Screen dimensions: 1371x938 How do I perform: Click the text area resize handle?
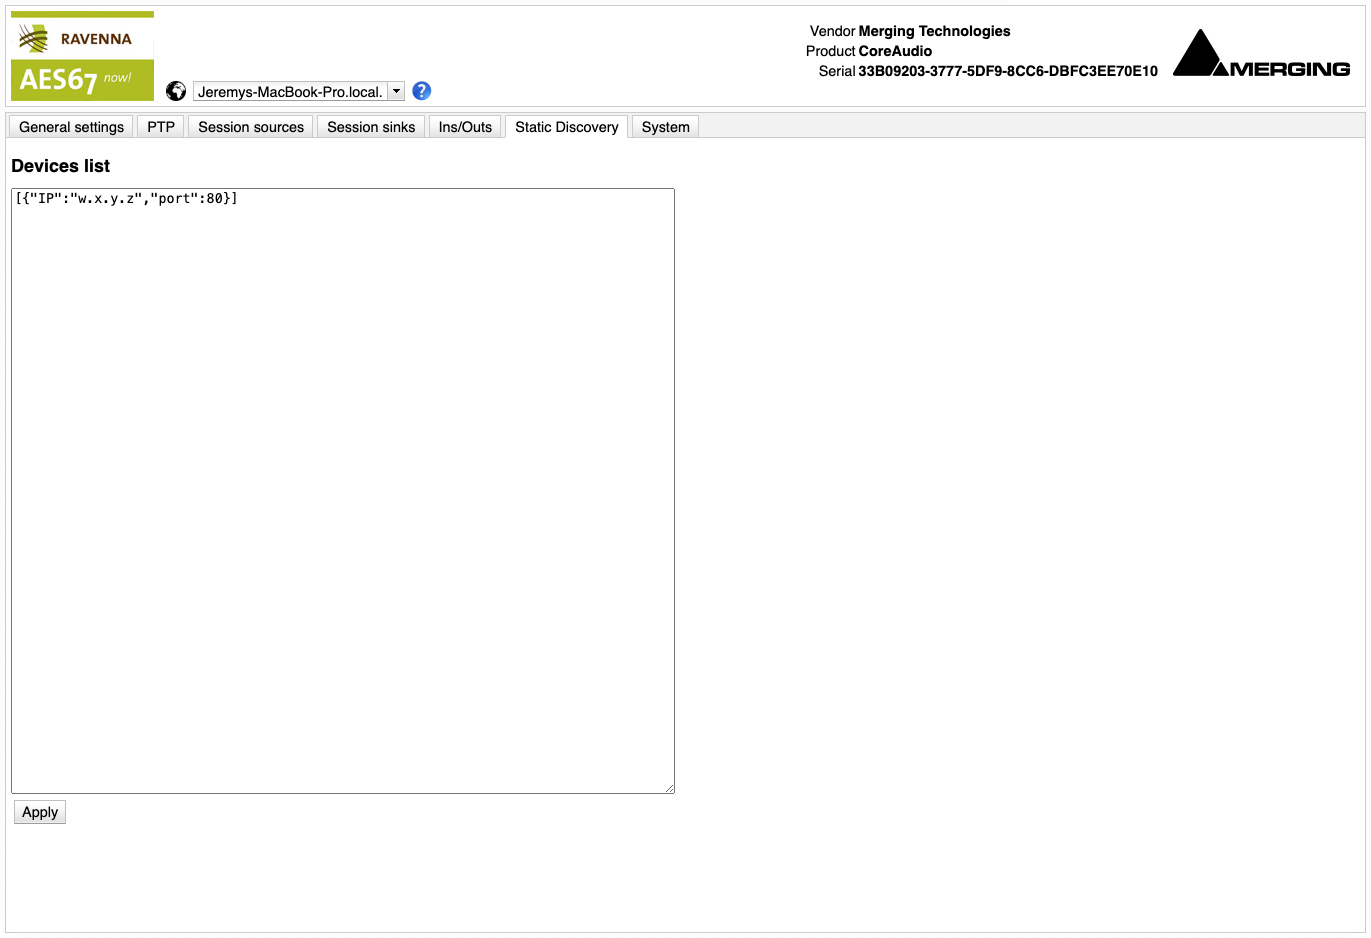tap(669, 788)
